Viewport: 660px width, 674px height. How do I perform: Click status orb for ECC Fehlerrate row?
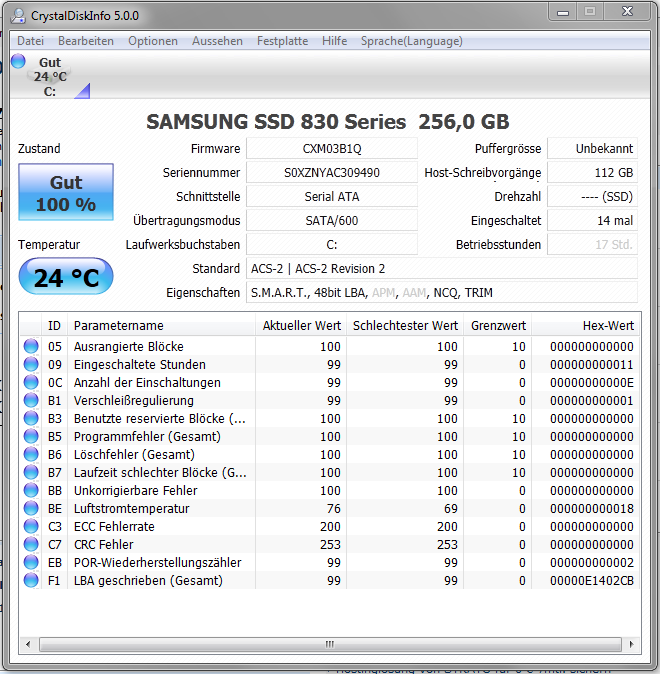31,527
